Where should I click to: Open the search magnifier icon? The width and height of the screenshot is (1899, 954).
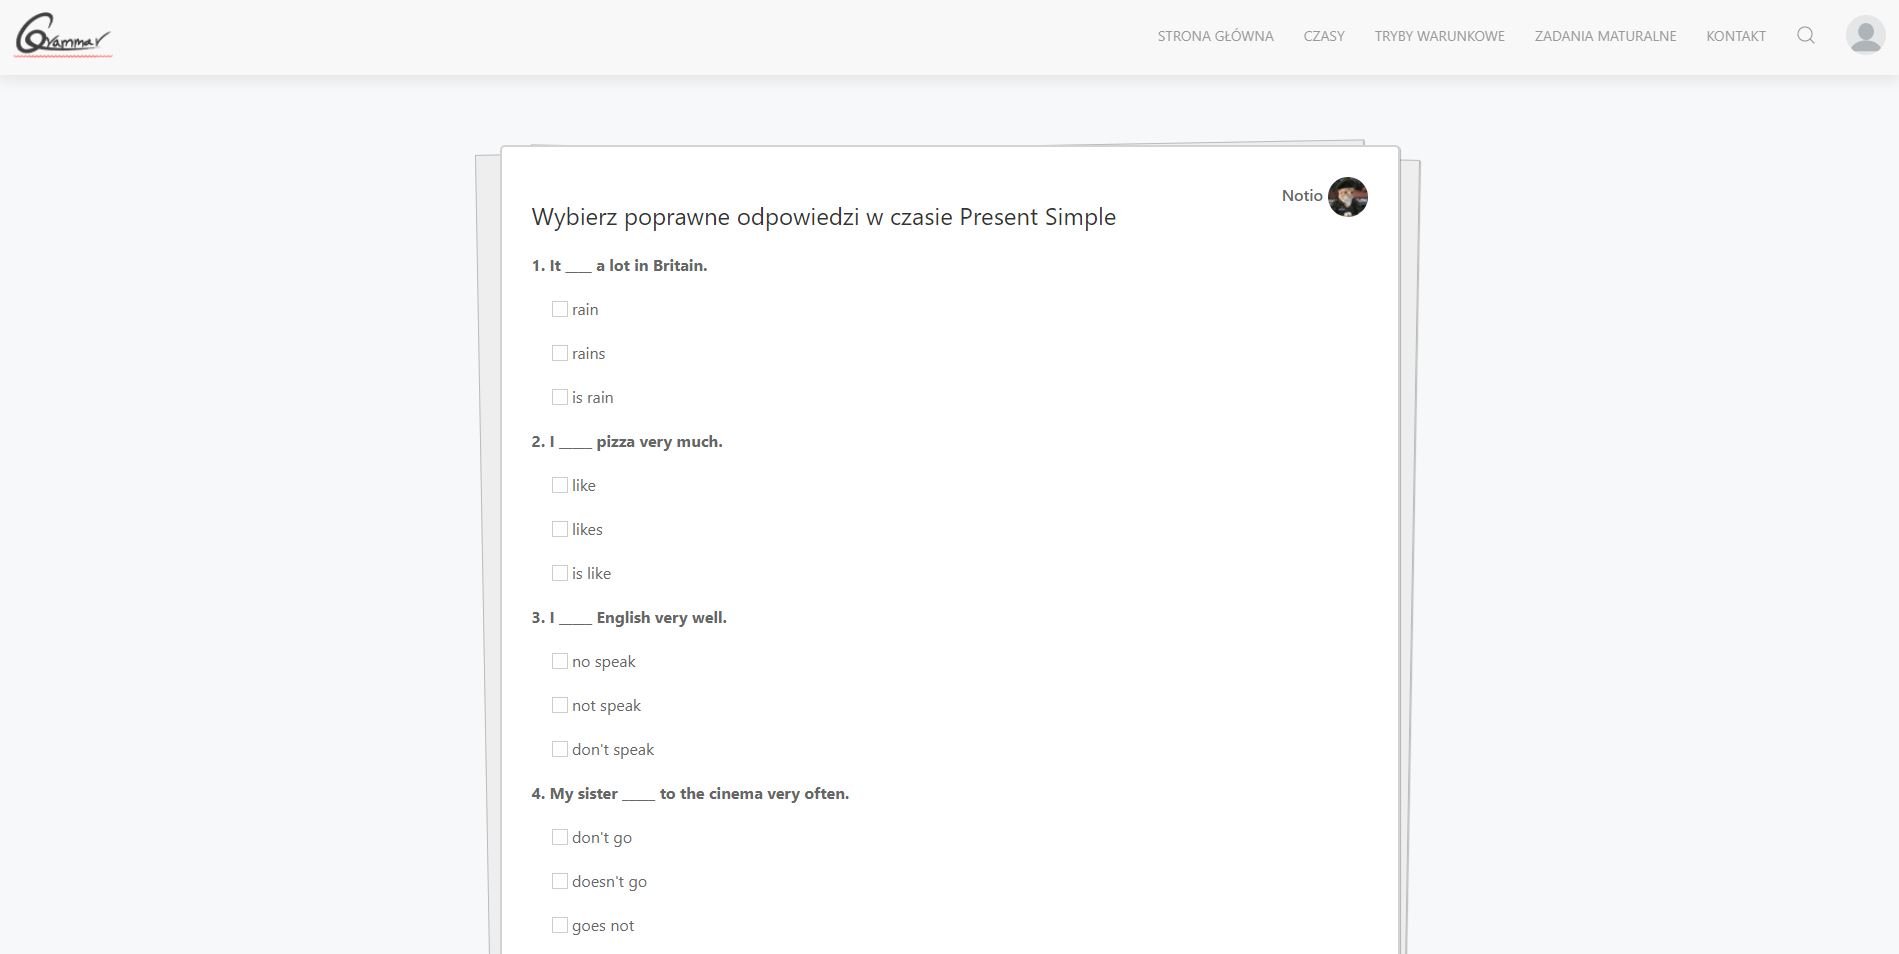pyautogui.click(x=1805, y=36)
